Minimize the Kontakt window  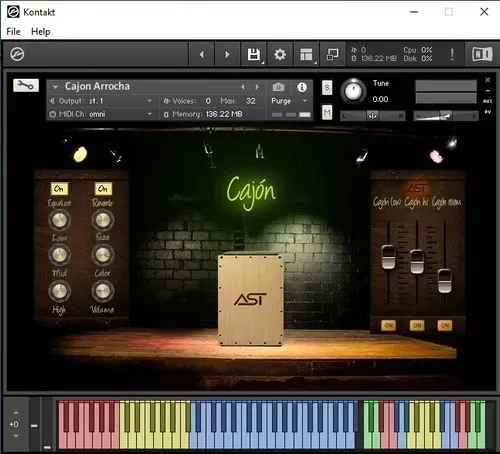tap(414, 12)
